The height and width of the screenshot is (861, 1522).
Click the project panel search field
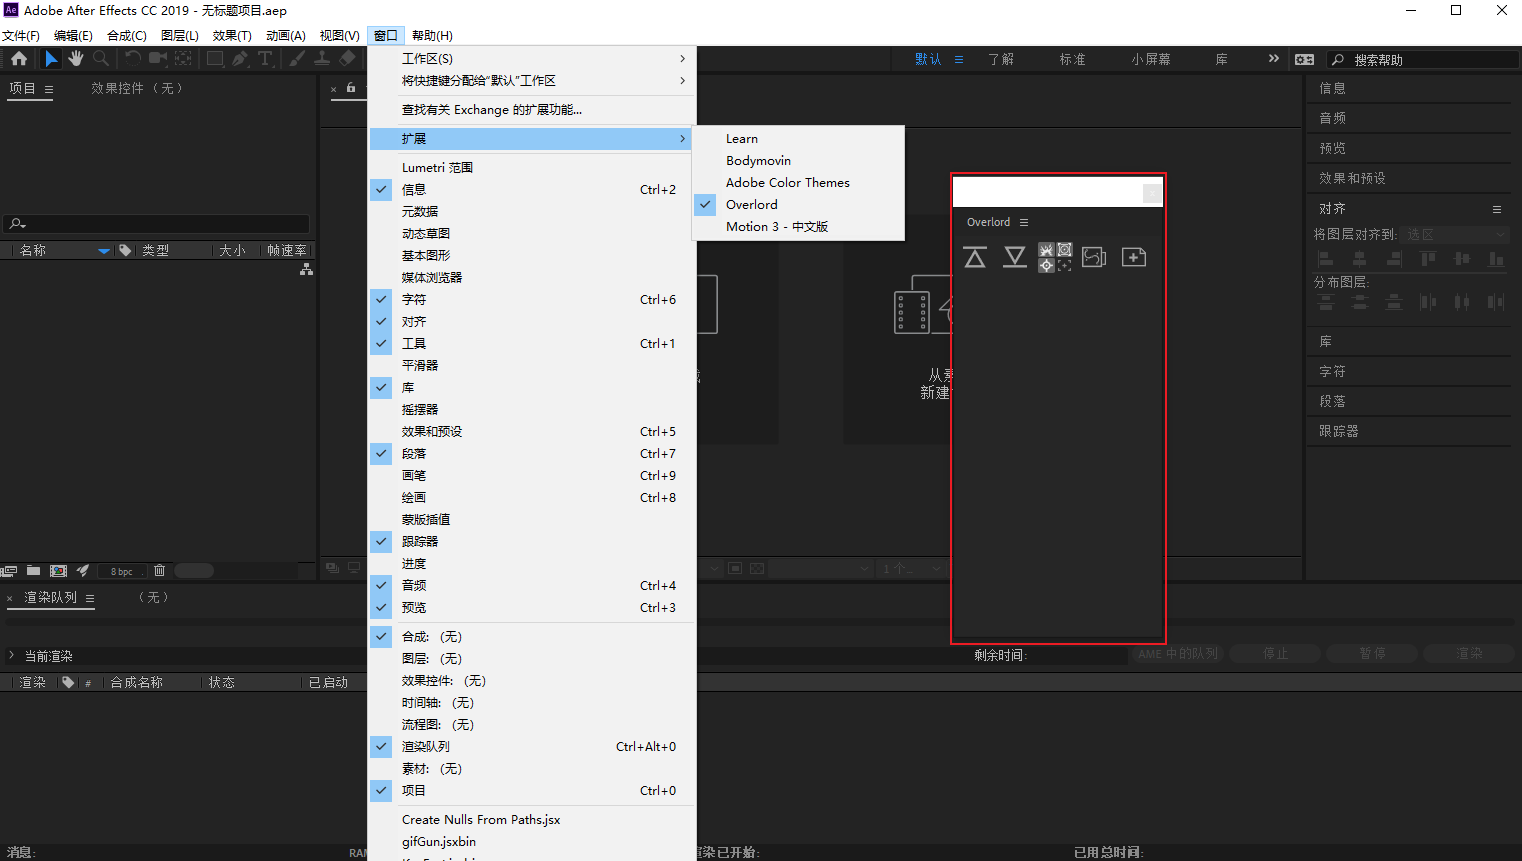point(156,223)
